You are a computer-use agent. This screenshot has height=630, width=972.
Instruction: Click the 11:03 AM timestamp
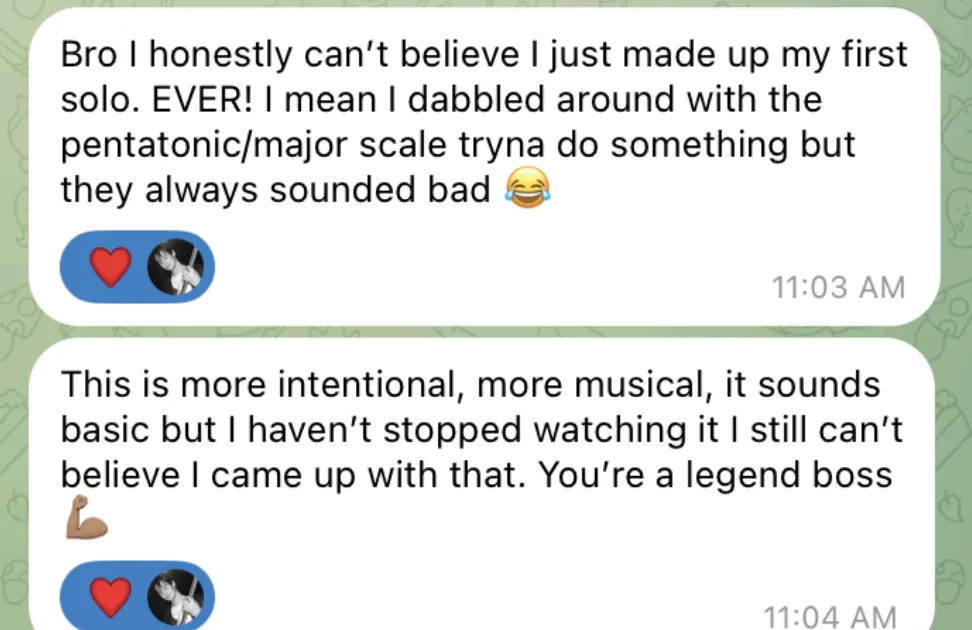(838, 287)
